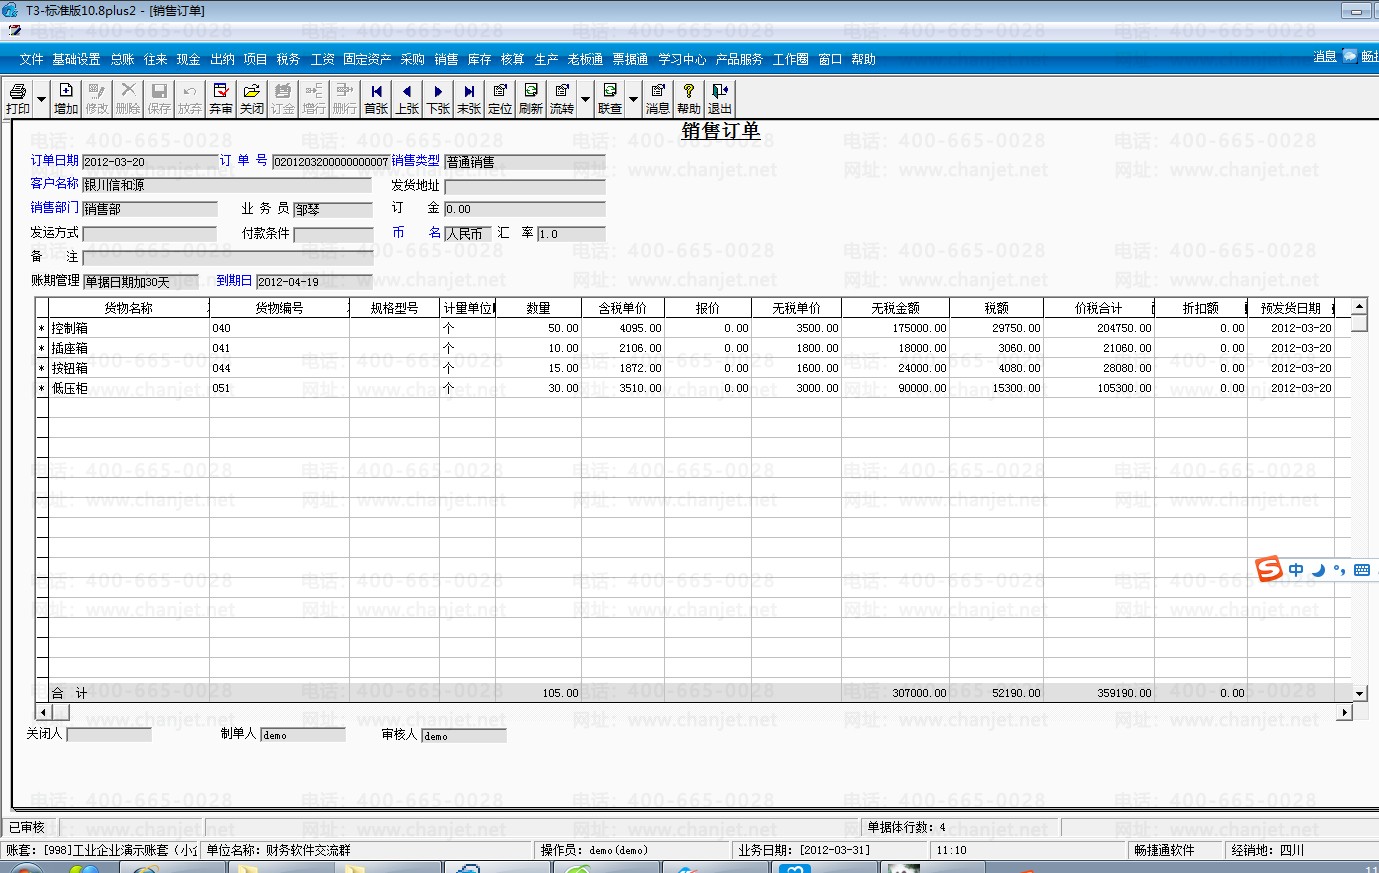
Task: Click the 含税单价 column header
Action: 622,308
